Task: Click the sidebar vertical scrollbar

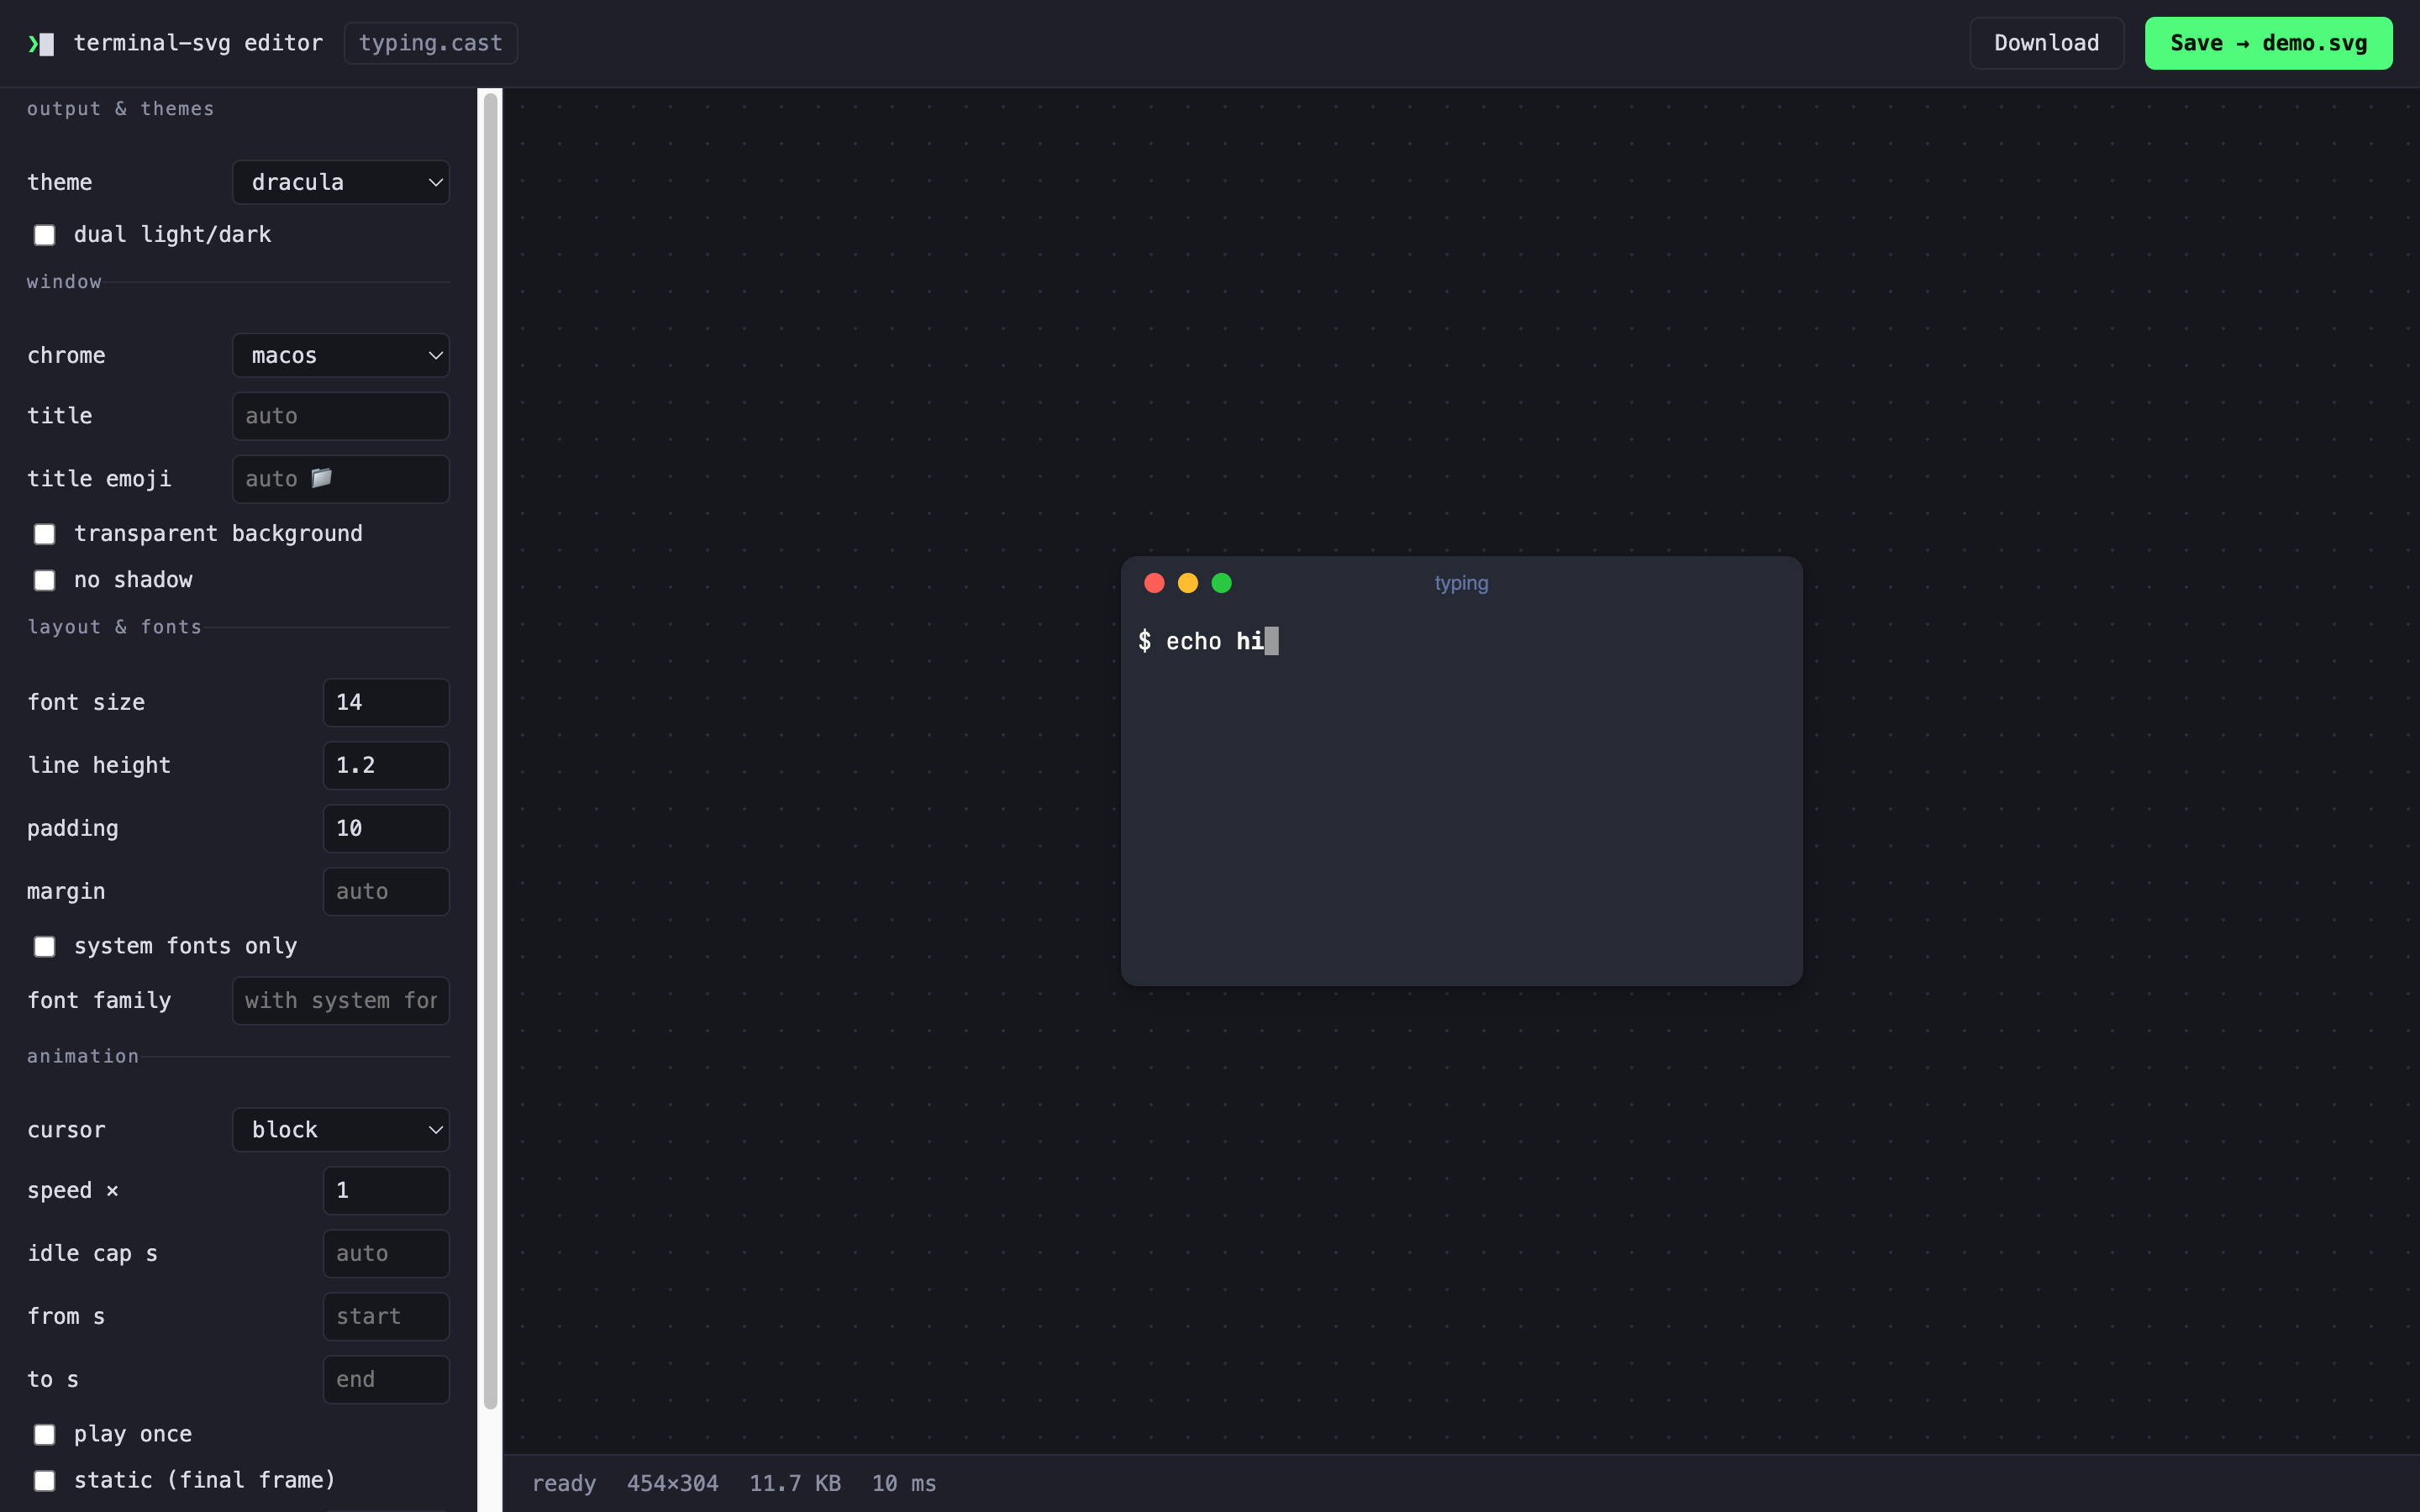Action: (x=490, y=750)
